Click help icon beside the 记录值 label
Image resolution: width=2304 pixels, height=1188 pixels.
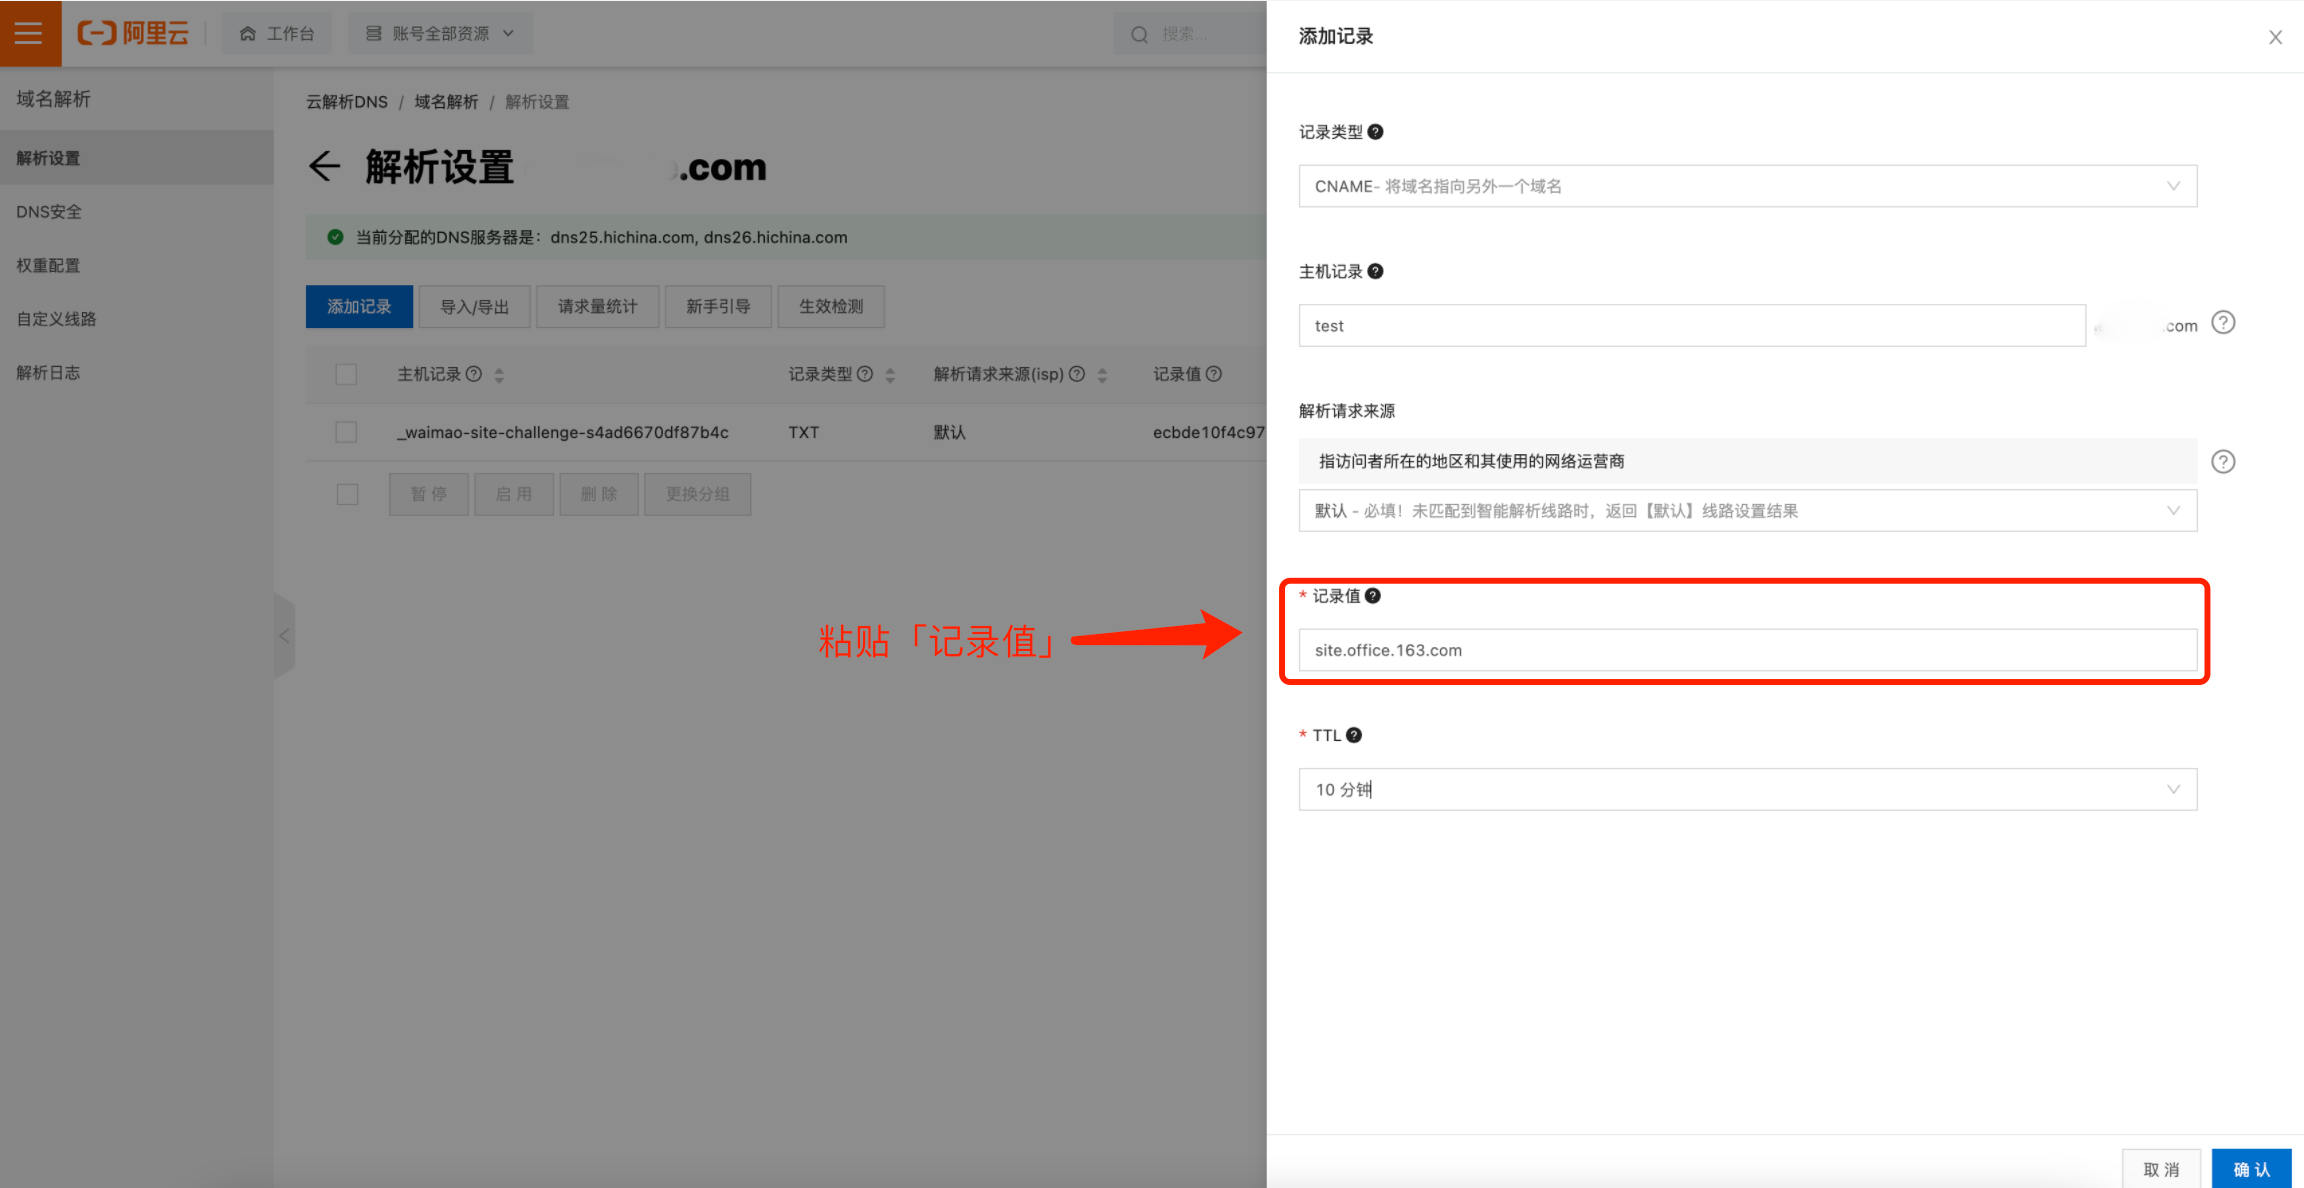1373,596
